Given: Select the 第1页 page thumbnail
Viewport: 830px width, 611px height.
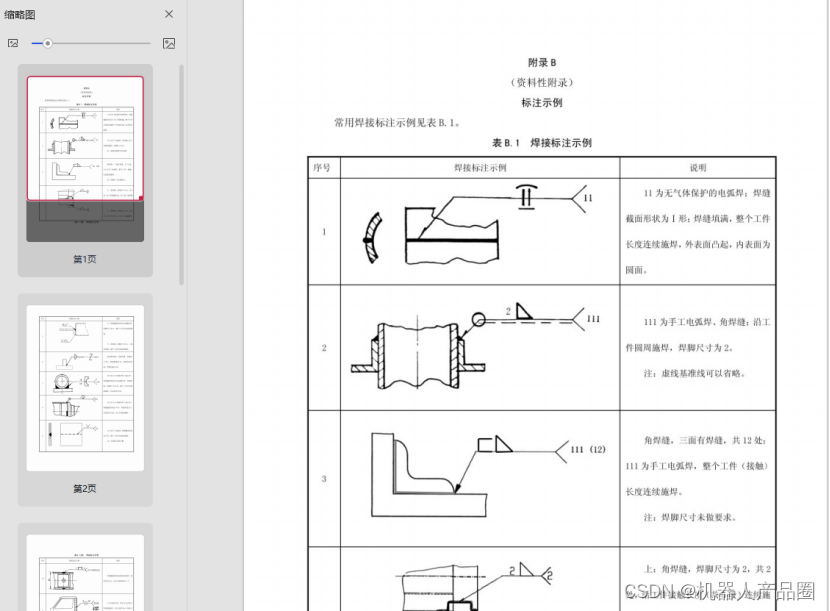Looking at the screenshot, I should click(85, 159).
